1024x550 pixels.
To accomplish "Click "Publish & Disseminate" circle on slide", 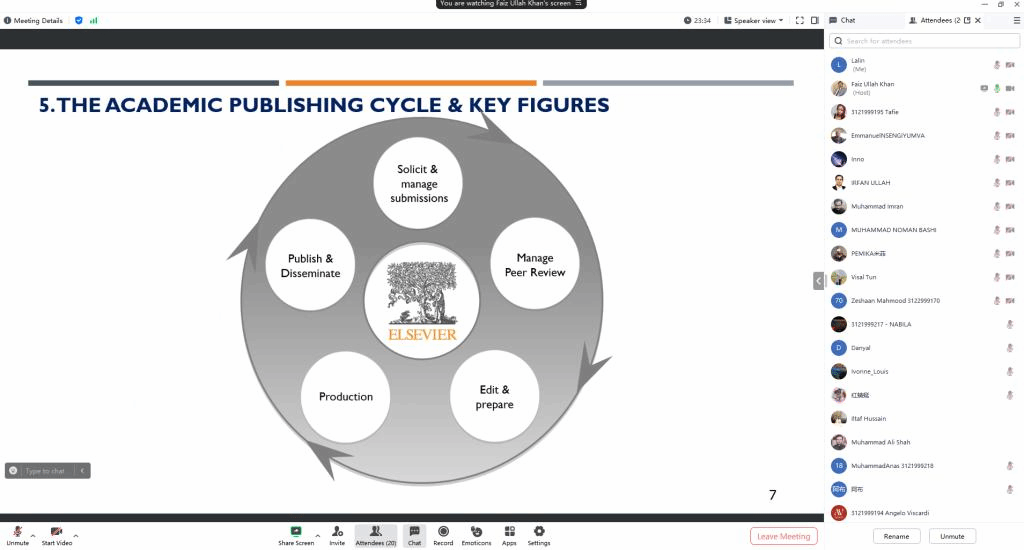I will (310, 265).
